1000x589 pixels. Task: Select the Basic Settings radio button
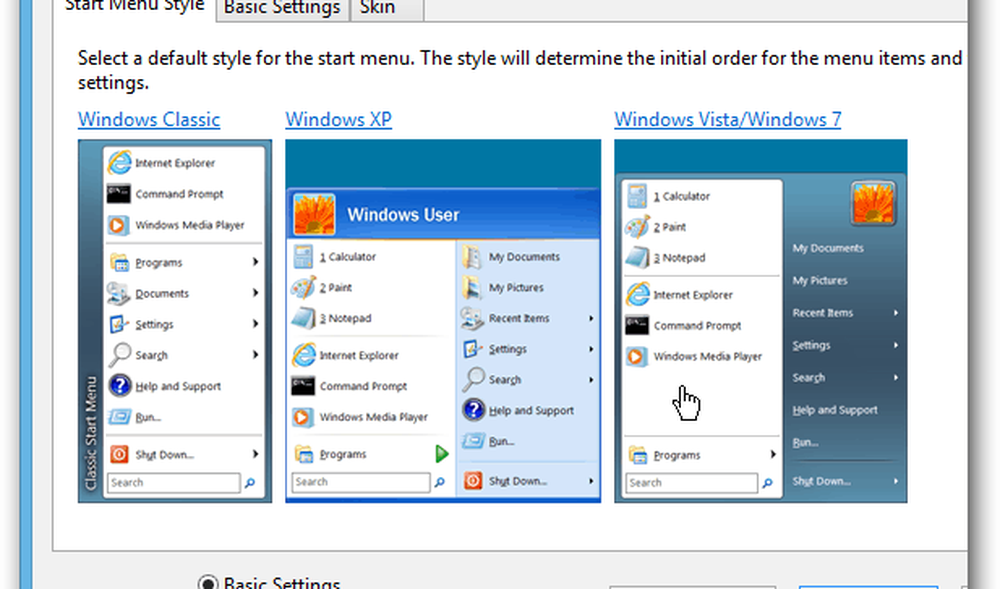pyautogui.click(x=208, y=583)
